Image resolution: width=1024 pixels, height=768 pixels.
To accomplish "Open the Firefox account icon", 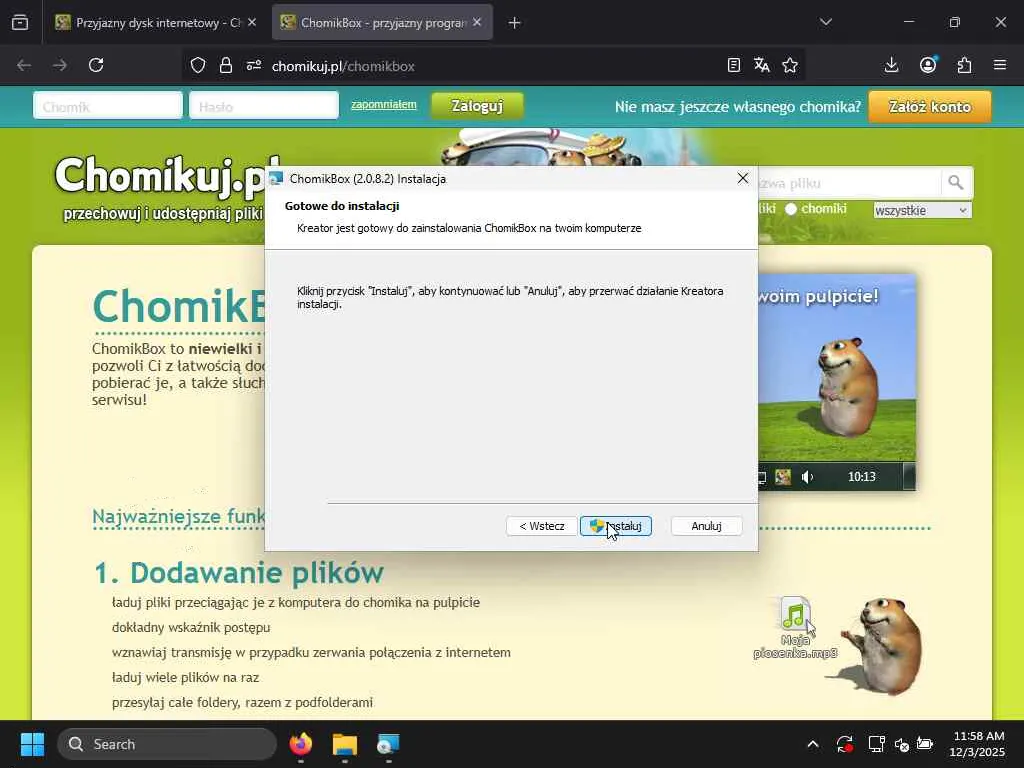I will (x=928, y=65).
